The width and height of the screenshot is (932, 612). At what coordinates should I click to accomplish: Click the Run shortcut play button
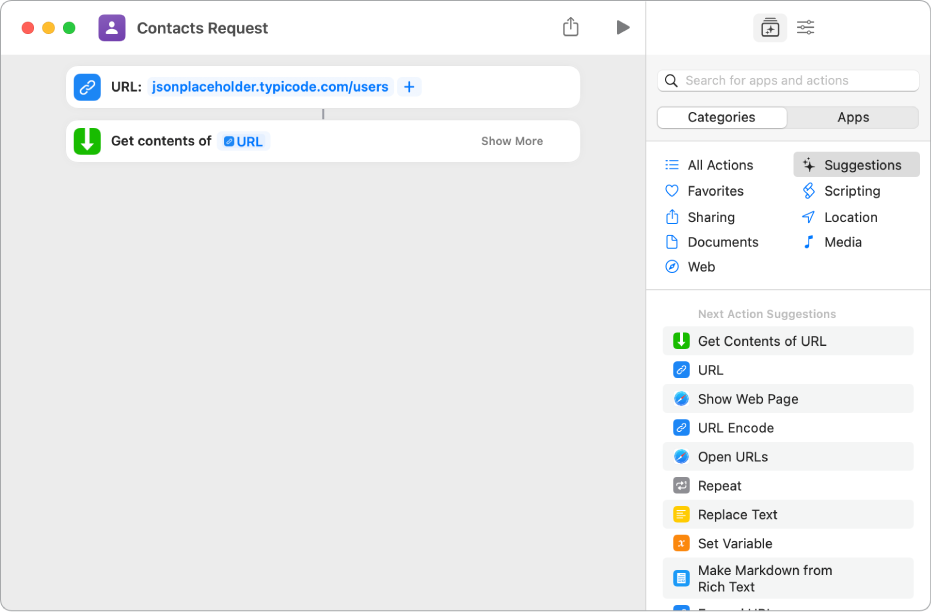(x=623, y=27)
